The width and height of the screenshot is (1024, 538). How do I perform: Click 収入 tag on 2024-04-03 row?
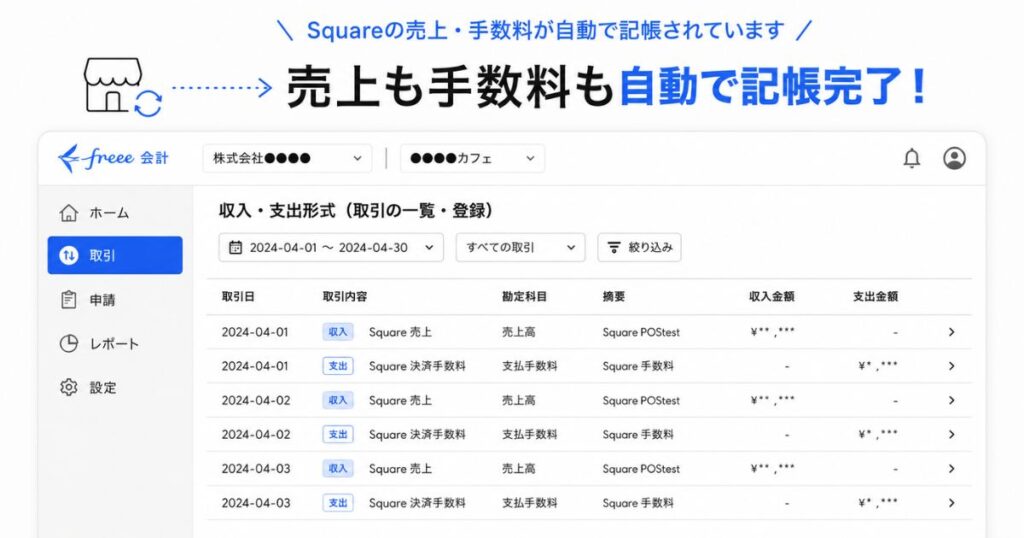[x=338, y=469]
